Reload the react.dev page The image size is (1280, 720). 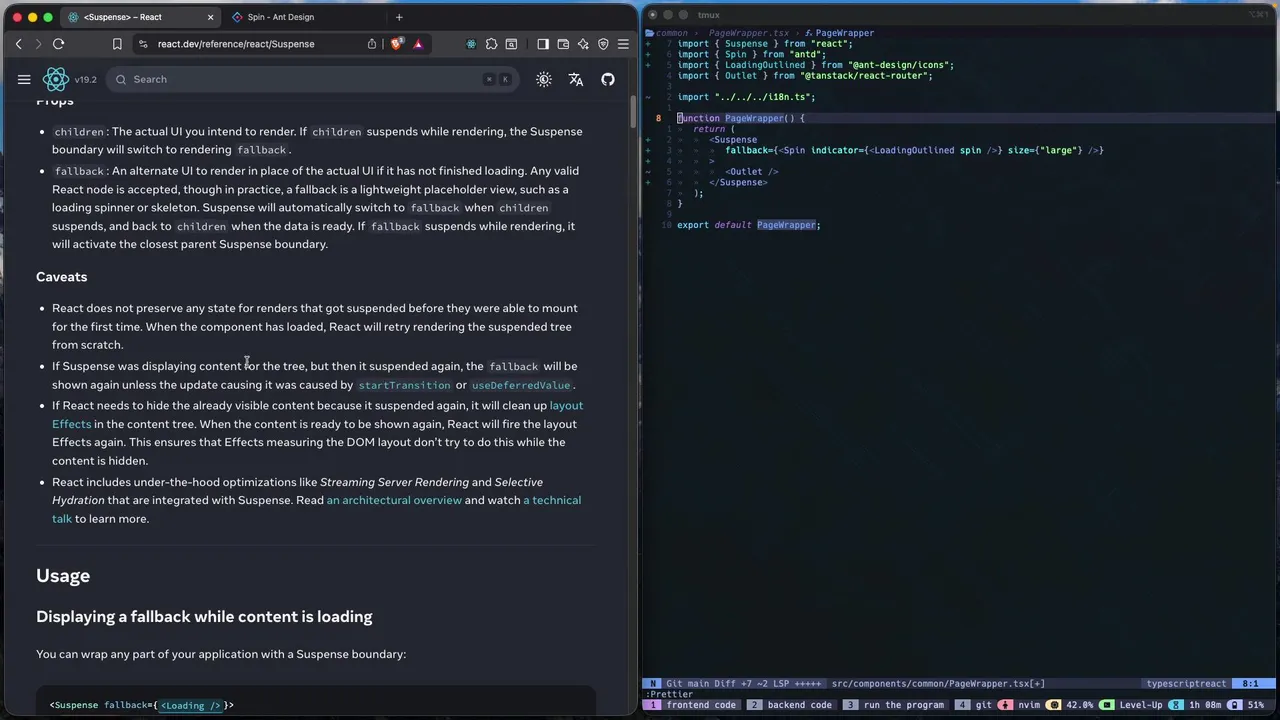click(59, 44)
